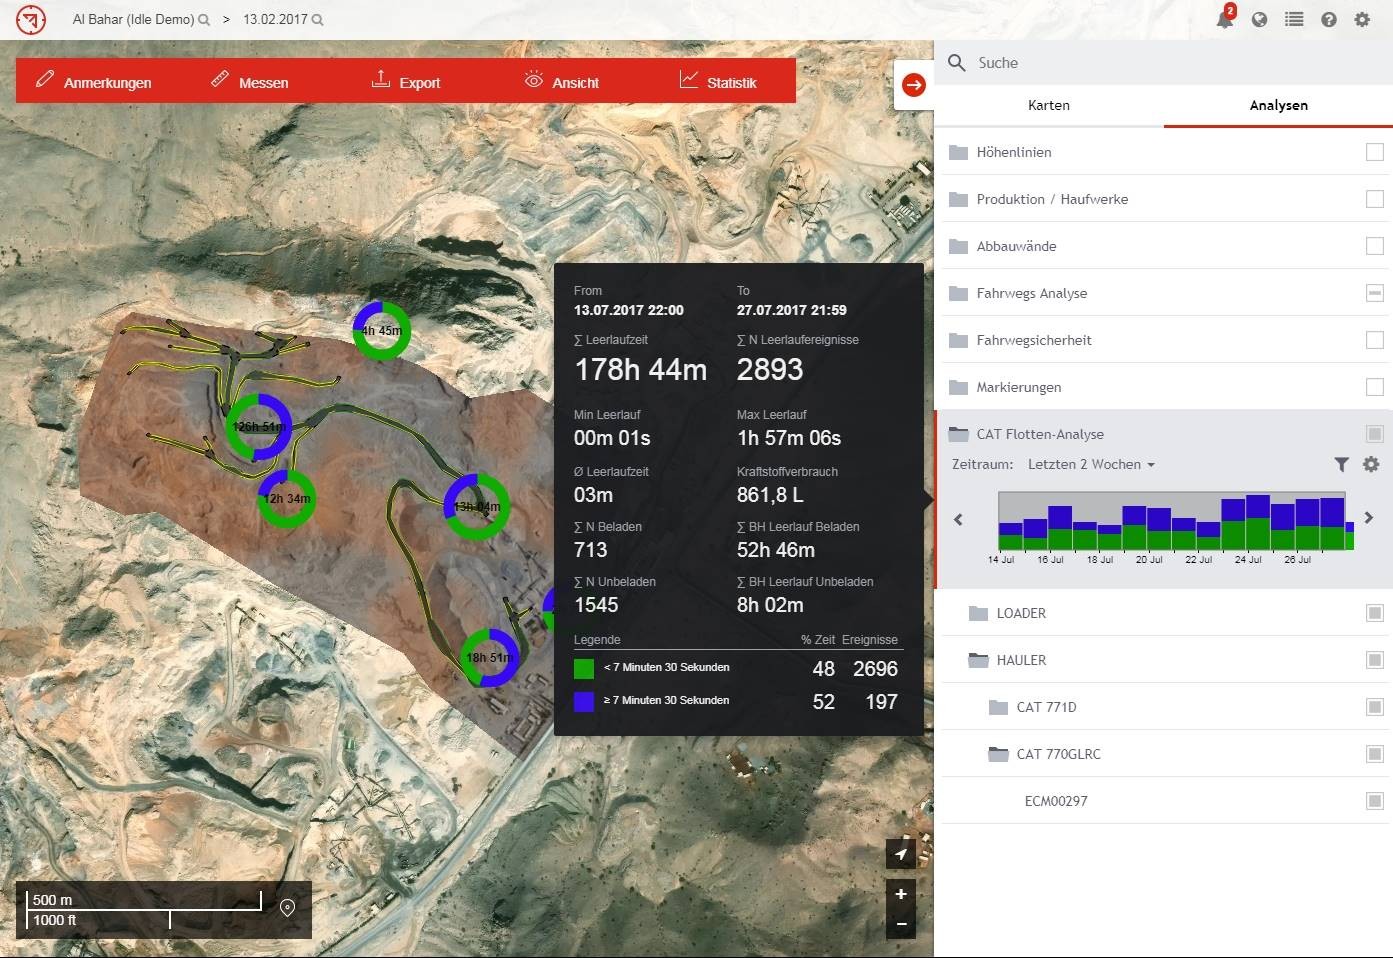Enable the Höhenlinien checkbox
The image size is (1393, 958).
pos(1375,152)
